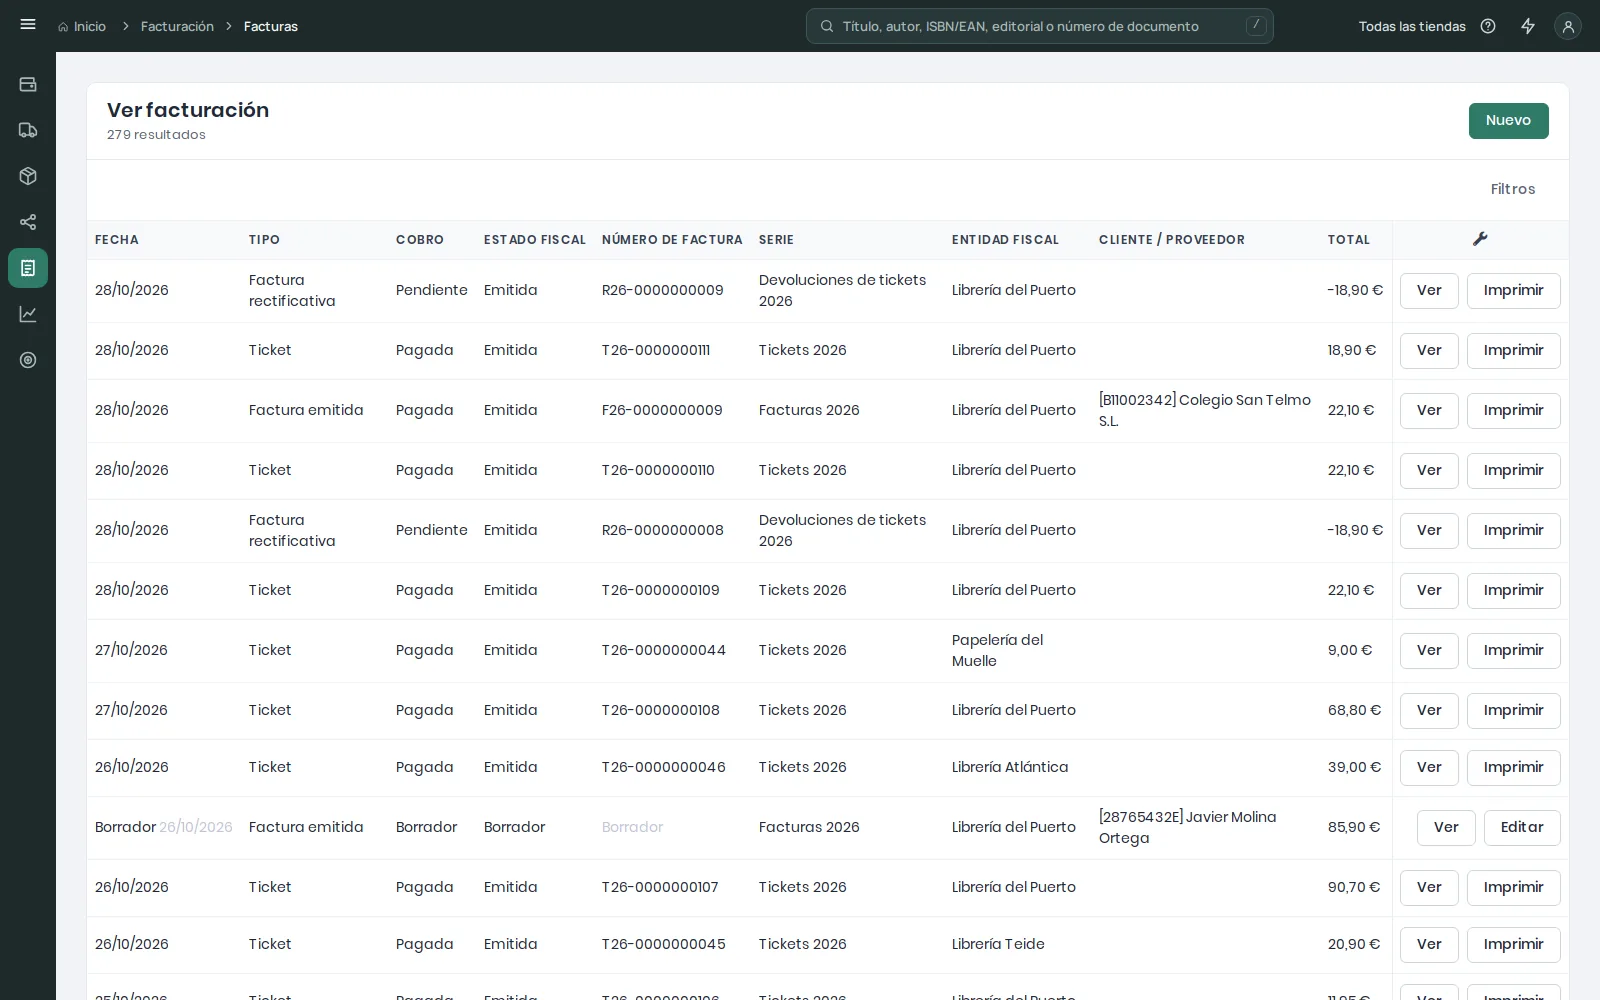The width and height of the screenshot is (1600, 1000).
Task: Open the delivery truck sidebar icon
Action: (x=28, y=130)
